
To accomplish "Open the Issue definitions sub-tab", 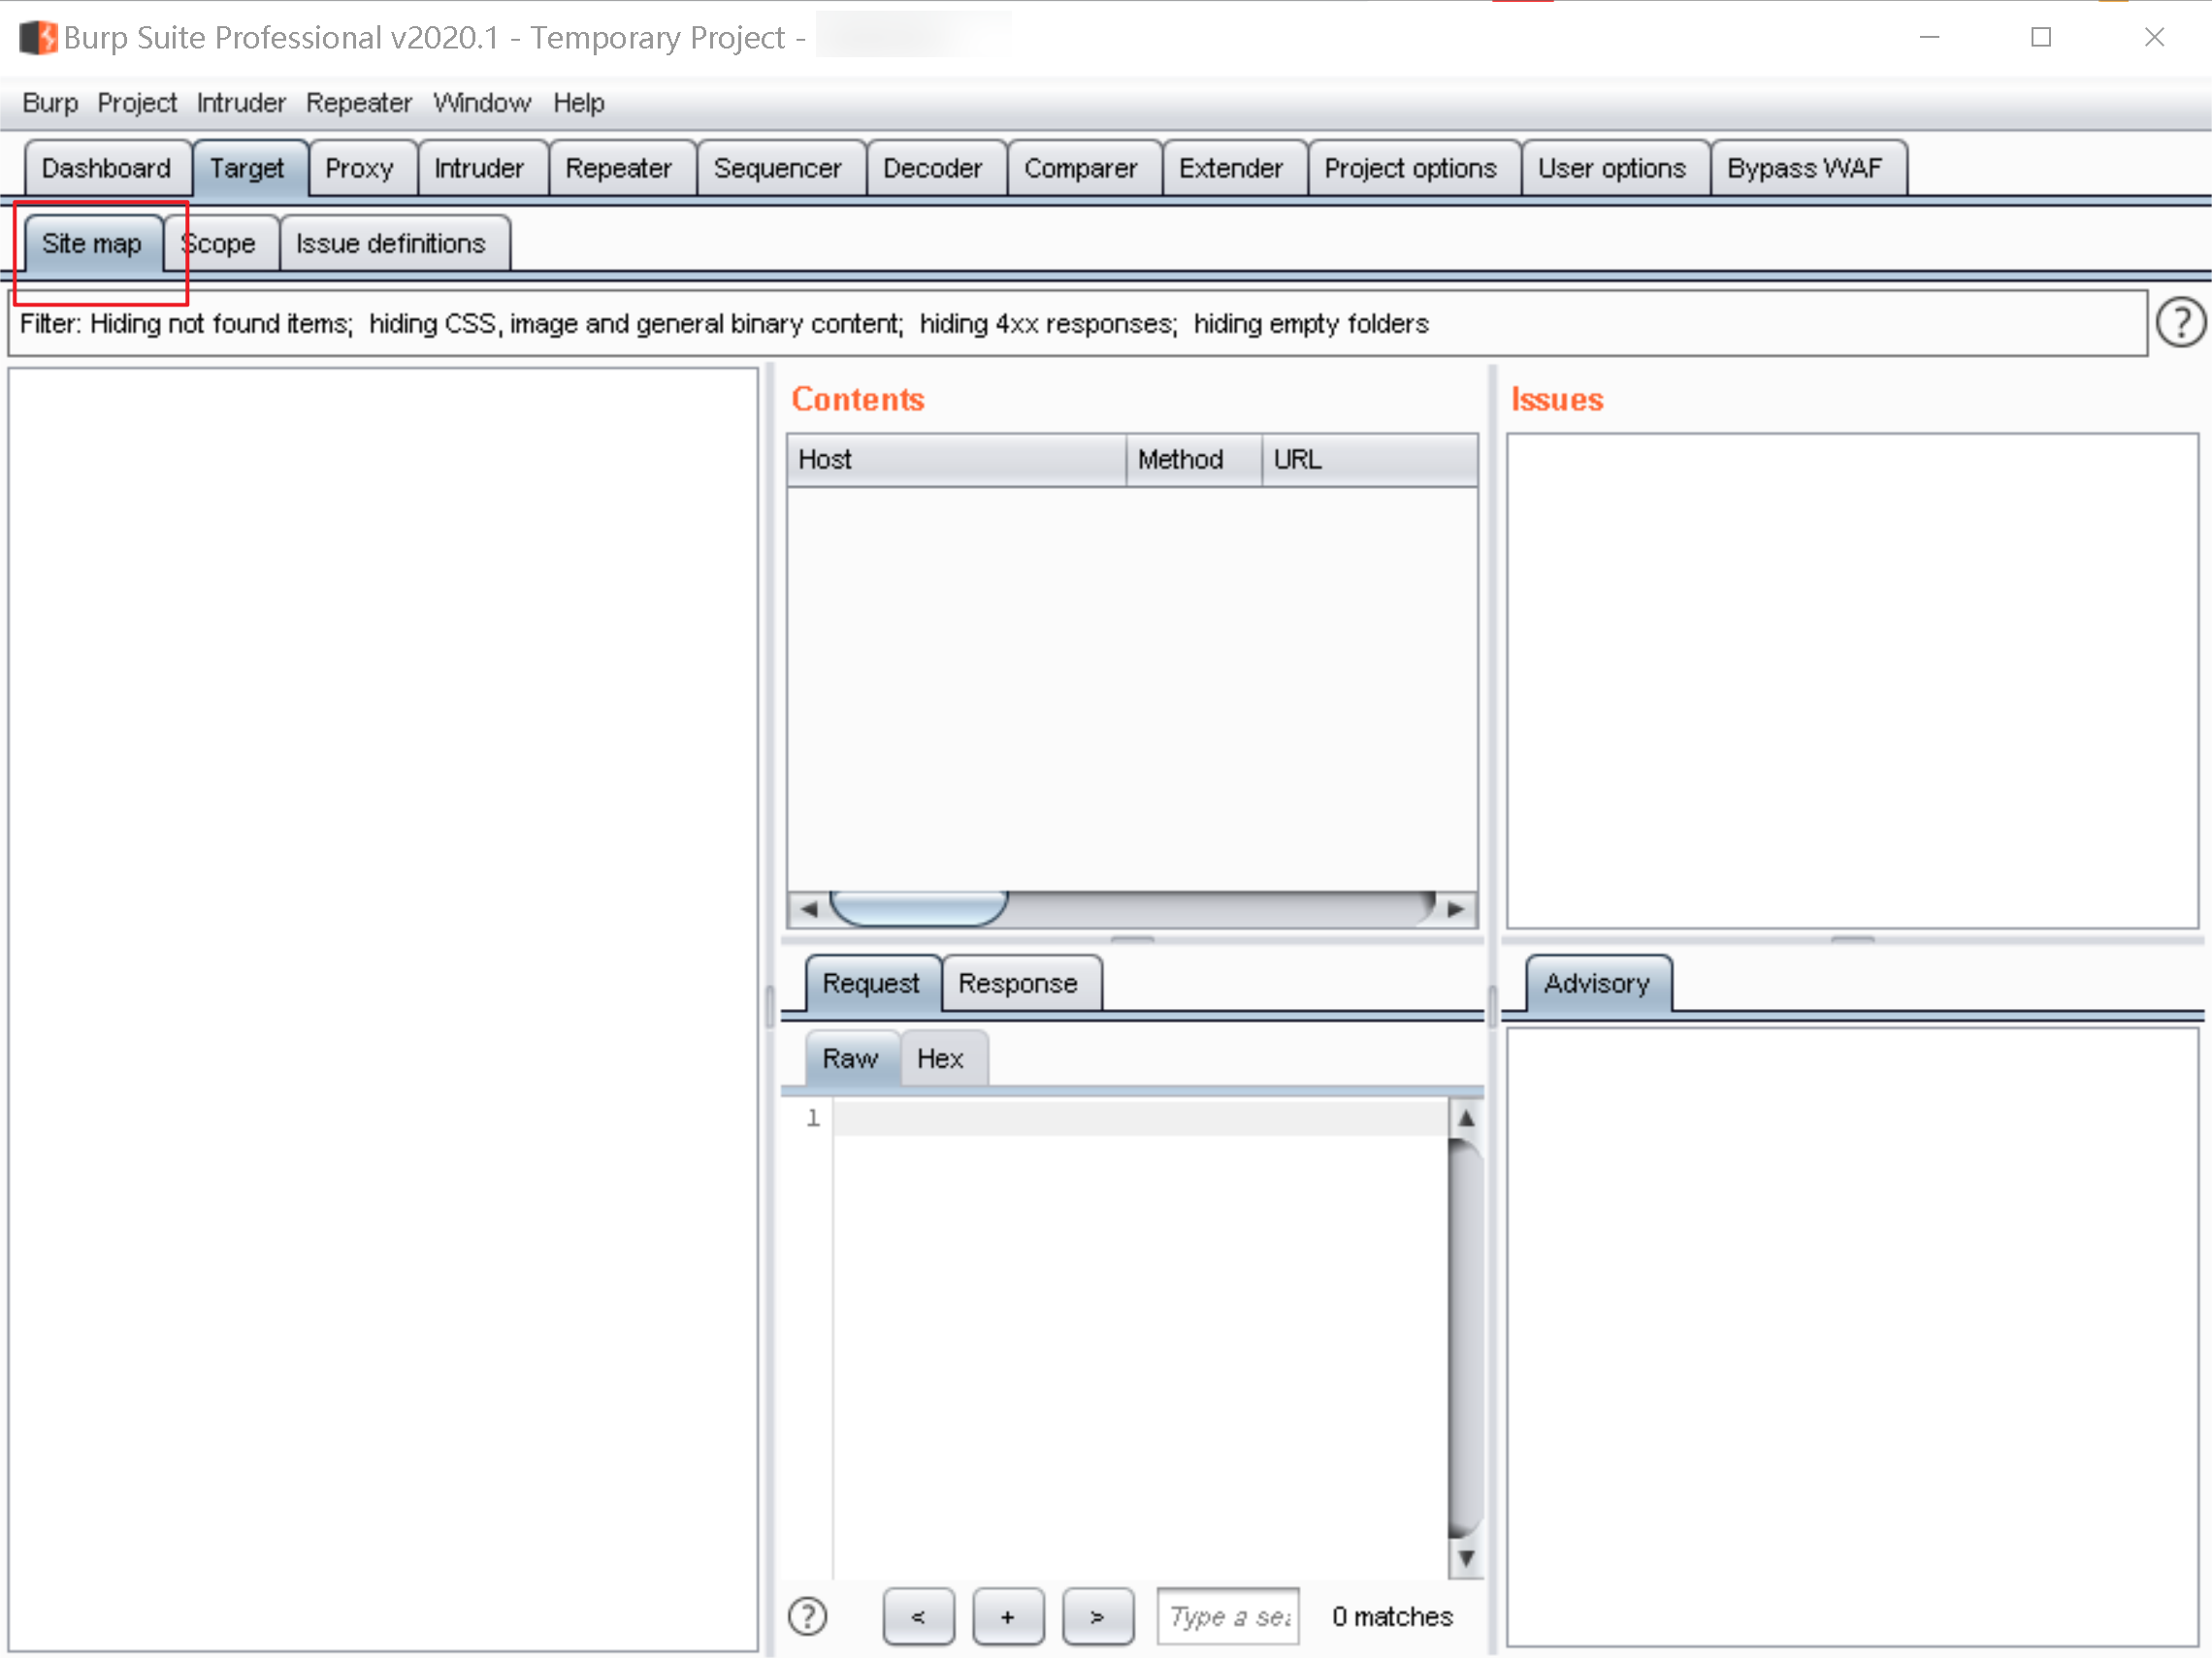I will pyautogui.click(x=391, y=243).
